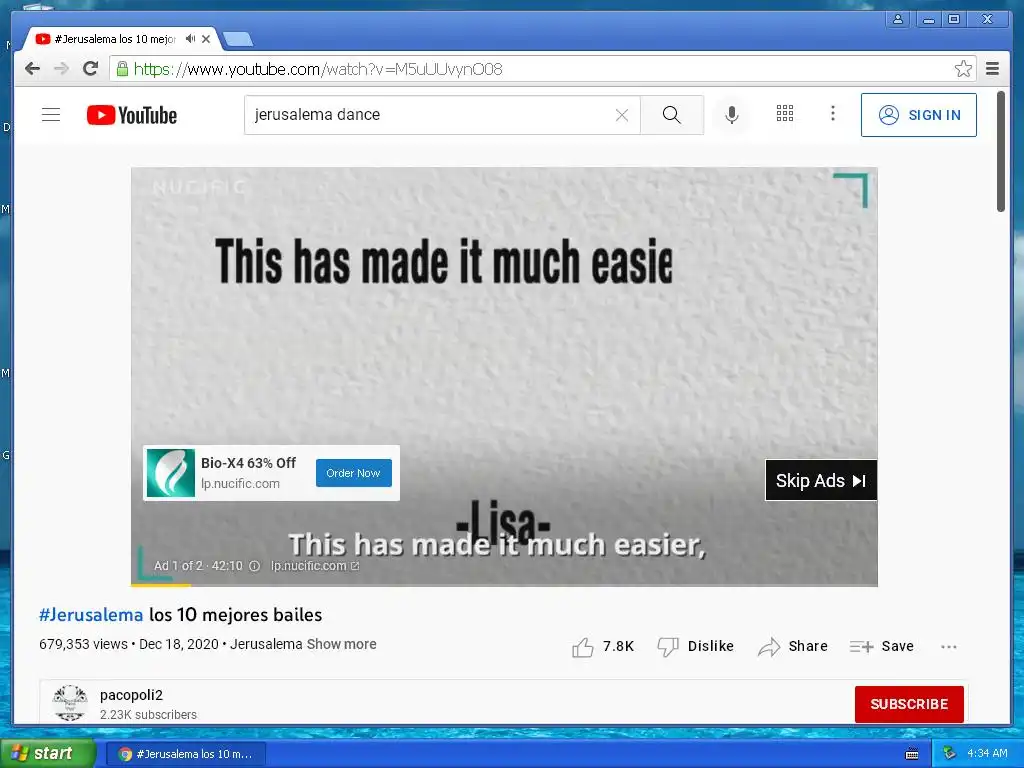Open the YouTube apps grid

point(784,114)
